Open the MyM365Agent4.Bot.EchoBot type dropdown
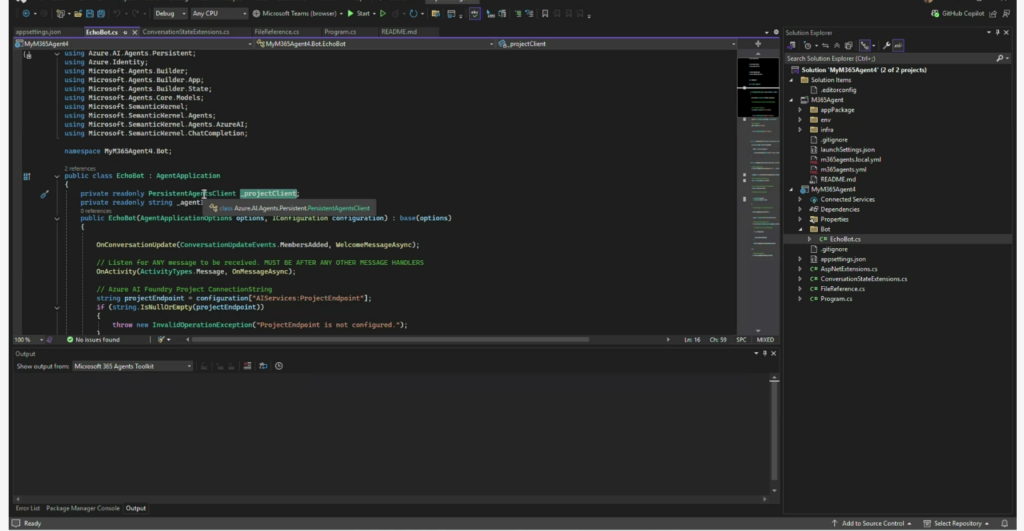The width and height of the screenshot is (1024, 531). coord(374,44)
